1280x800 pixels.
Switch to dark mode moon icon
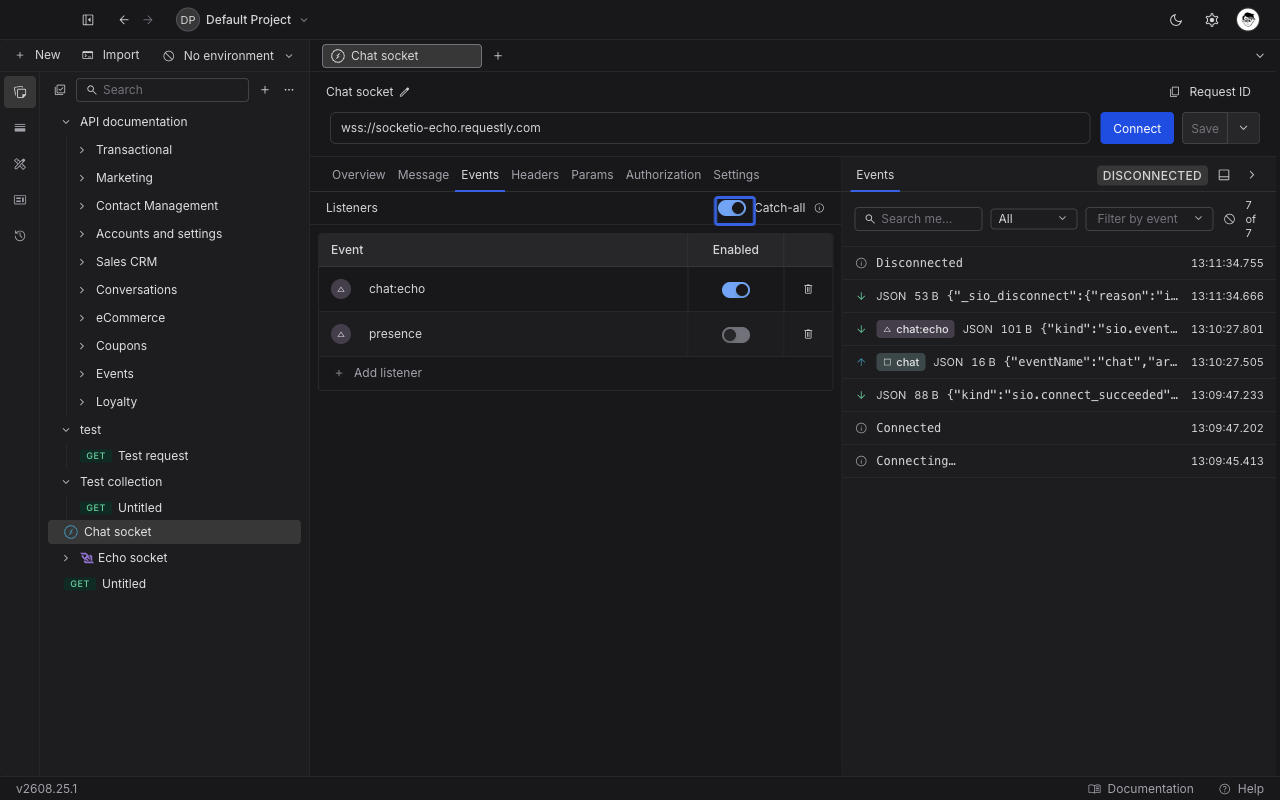tap(1176, 20)
